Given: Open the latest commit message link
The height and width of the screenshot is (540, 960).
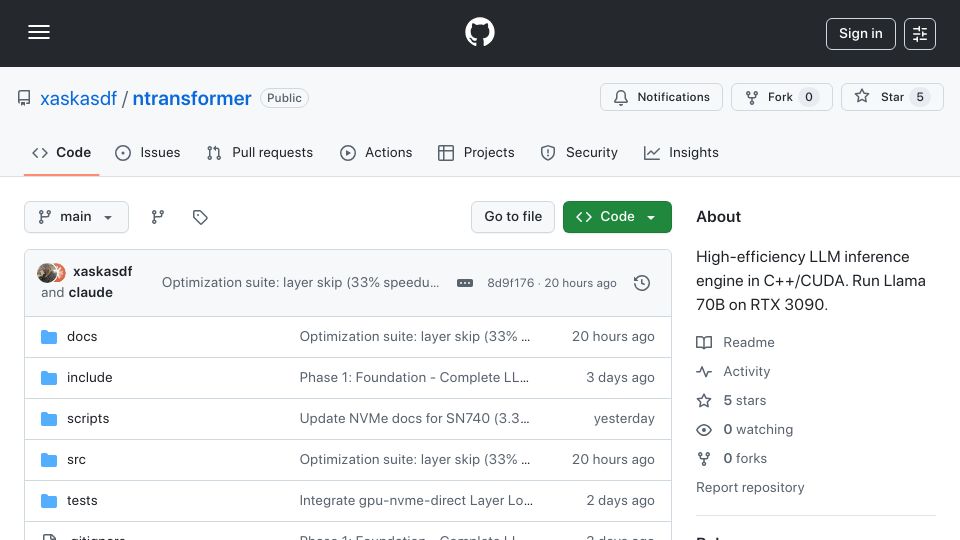Looking at the screenshot, I should tap(300, 283).
